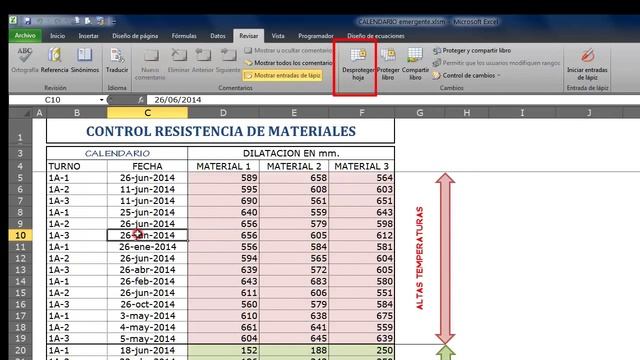Viewport: 640px width, 360px height.
Task: Toggle Mostrar todos los comentarios
Action: [289, 63]
